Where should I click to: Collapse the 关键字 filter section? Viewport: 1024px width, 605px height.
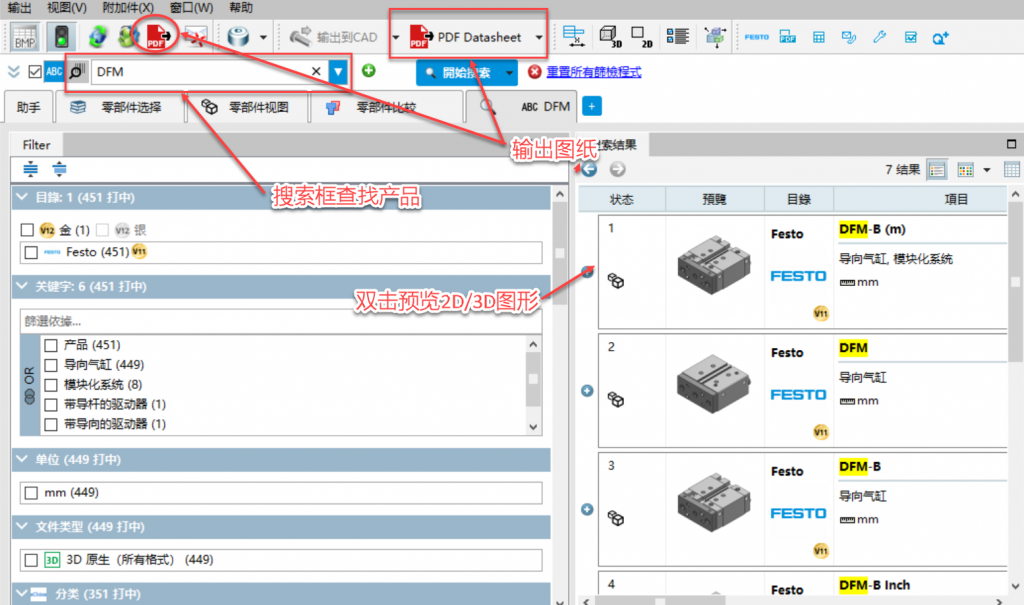(x=22, y=286)
